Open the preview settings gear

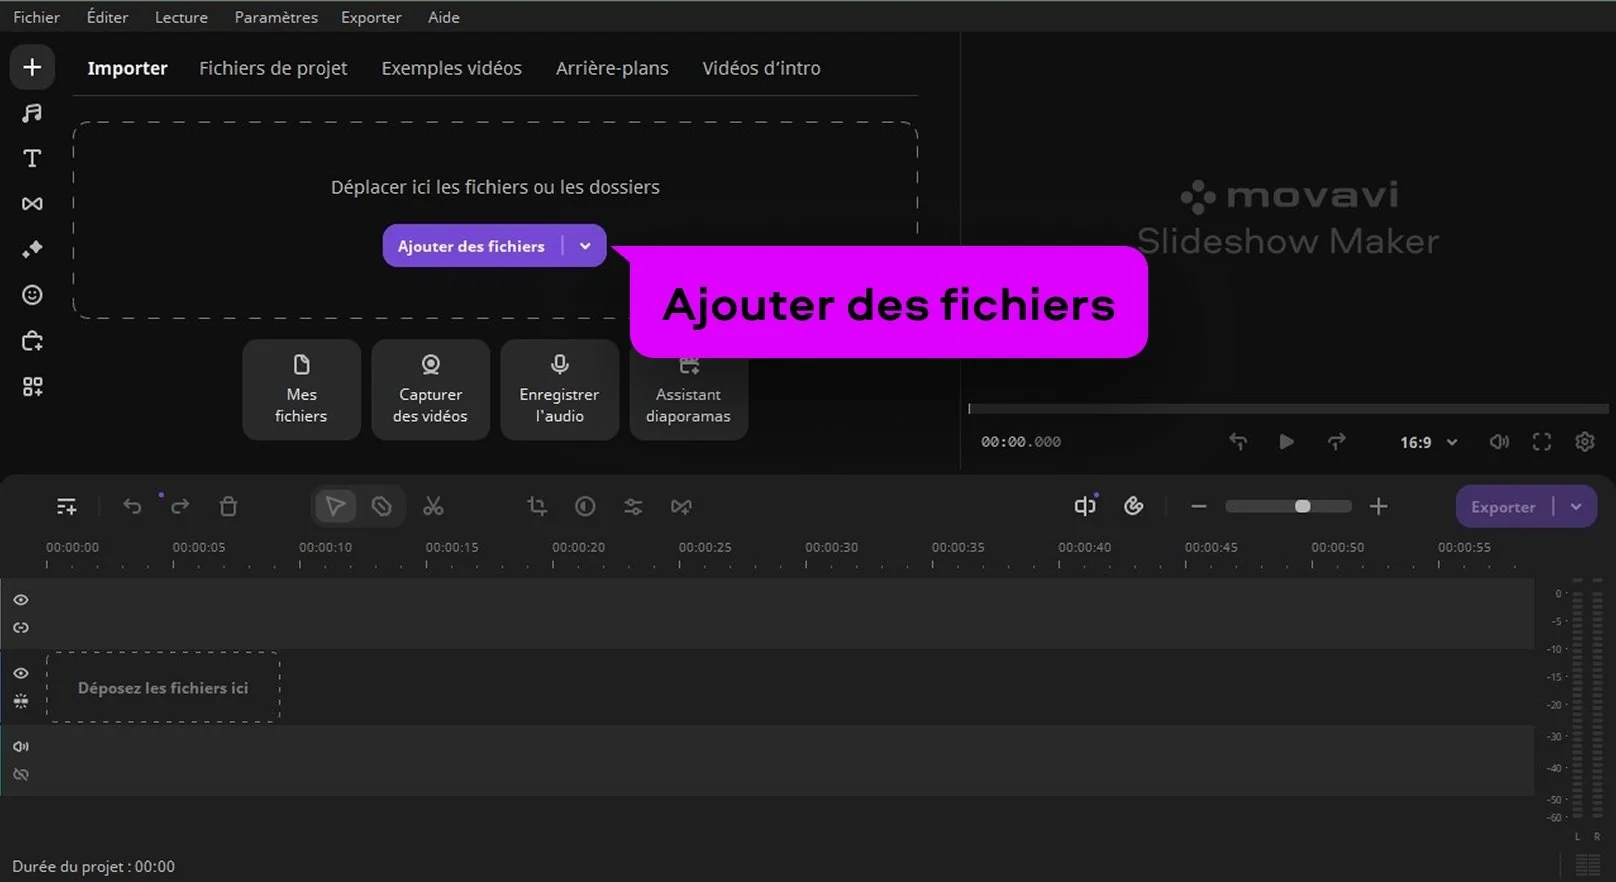click(x=1585, y=442)
